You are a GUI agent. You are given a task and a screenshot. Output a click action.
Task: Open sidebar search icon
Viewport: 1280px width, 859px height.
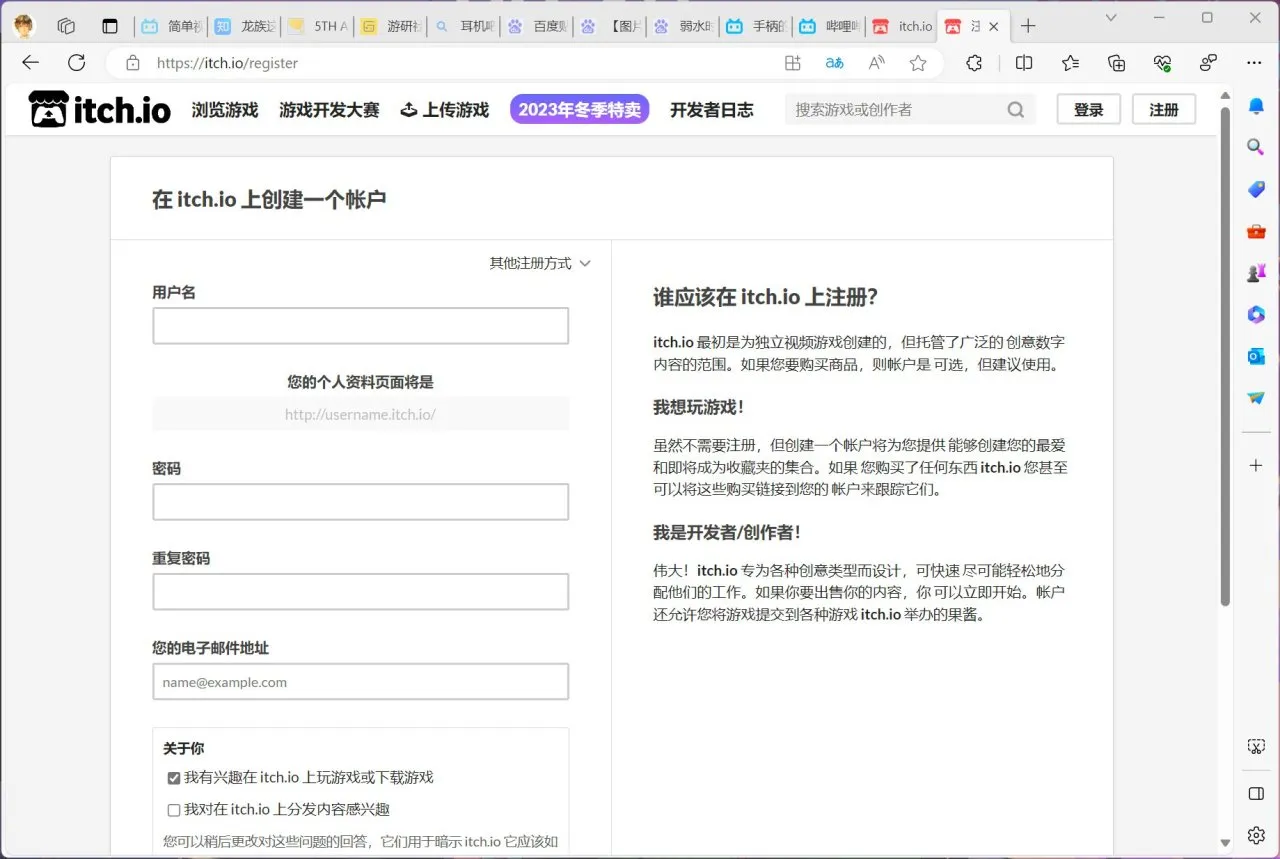[1256, 147]
